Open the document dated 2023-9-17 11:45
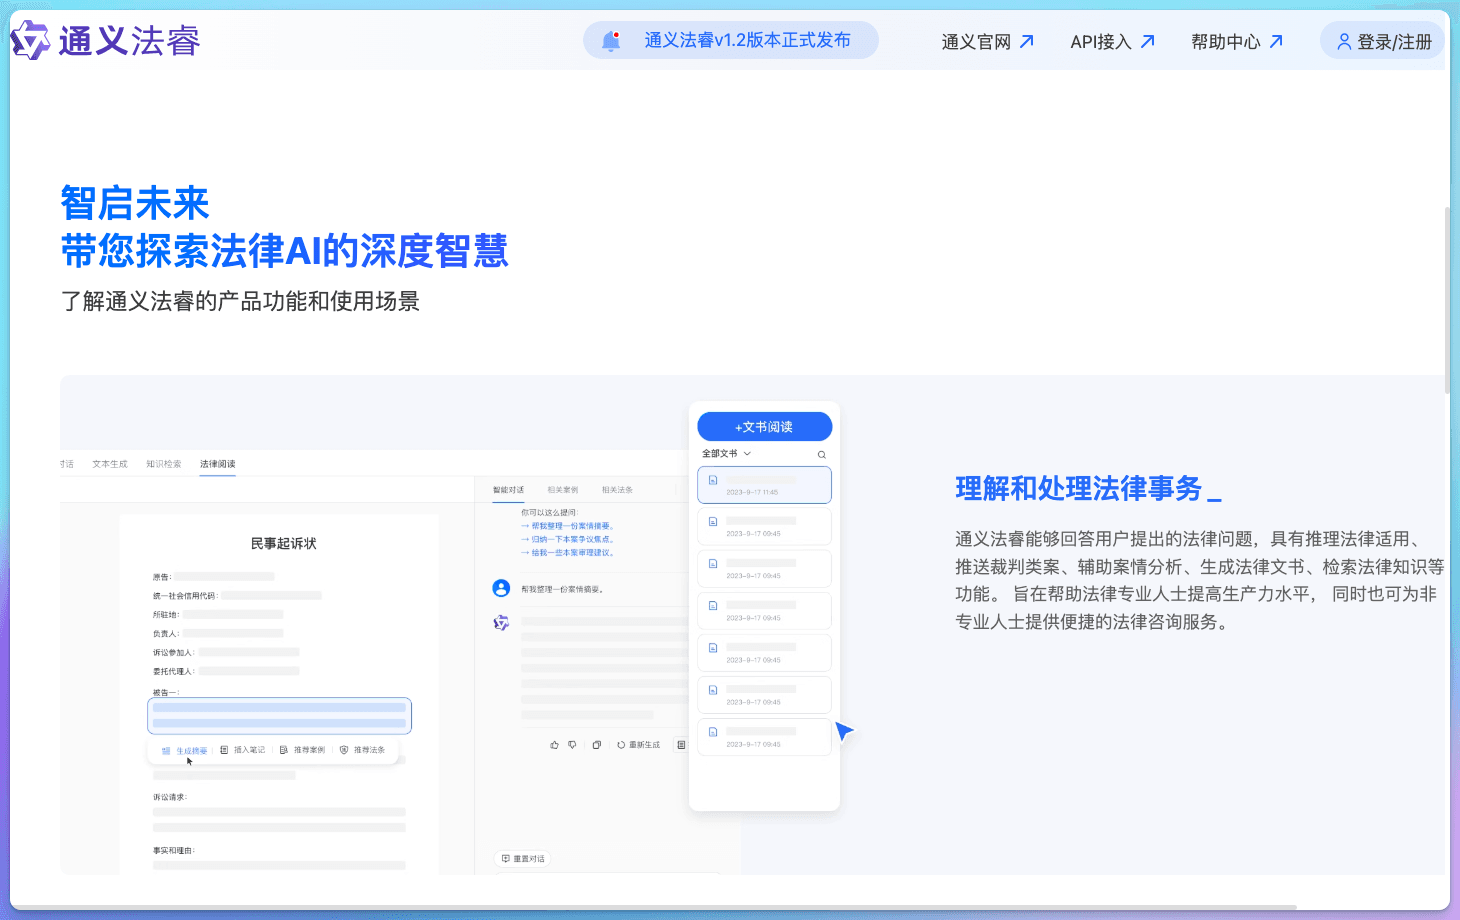The height and width of the screenshot is (920, 1460). tap(765, 485)
